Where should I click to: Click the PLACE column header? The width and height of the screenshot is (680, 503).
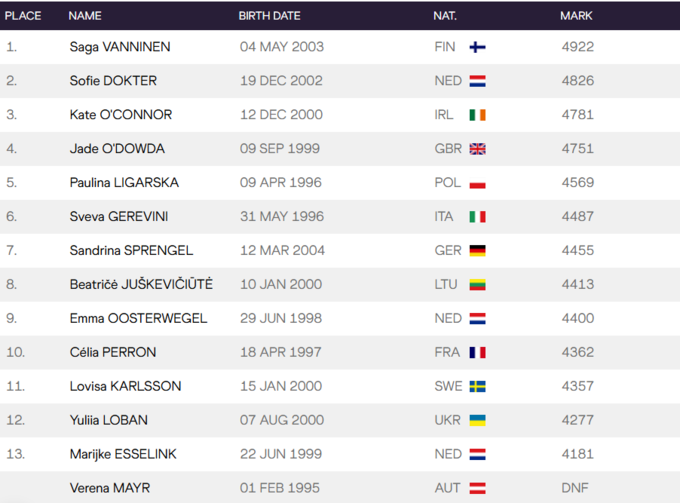[23, 16]
